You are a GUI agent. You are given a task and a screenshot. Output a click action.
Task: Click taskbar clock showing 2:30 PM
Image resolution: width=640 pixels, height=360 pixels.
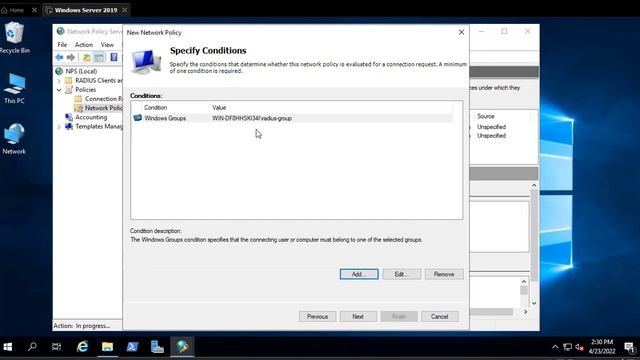point(602,347)
